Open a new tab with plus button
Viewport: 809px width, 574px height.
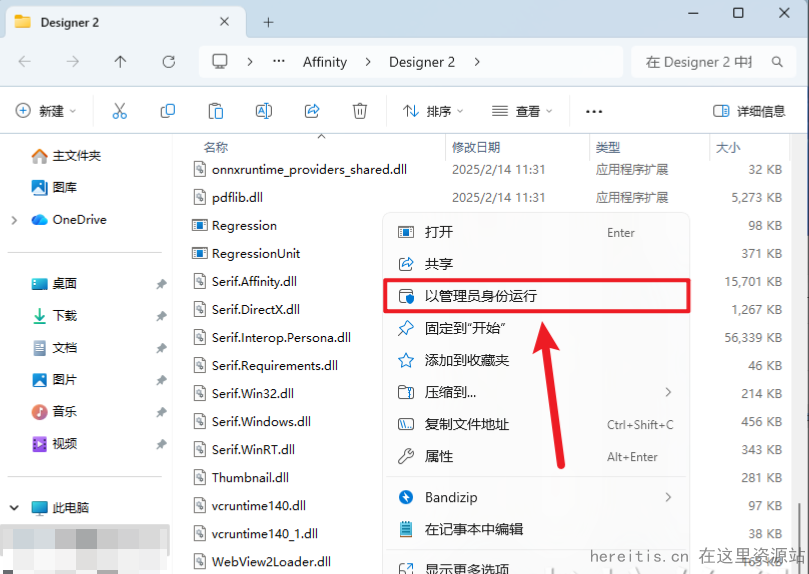click(268, 22)
